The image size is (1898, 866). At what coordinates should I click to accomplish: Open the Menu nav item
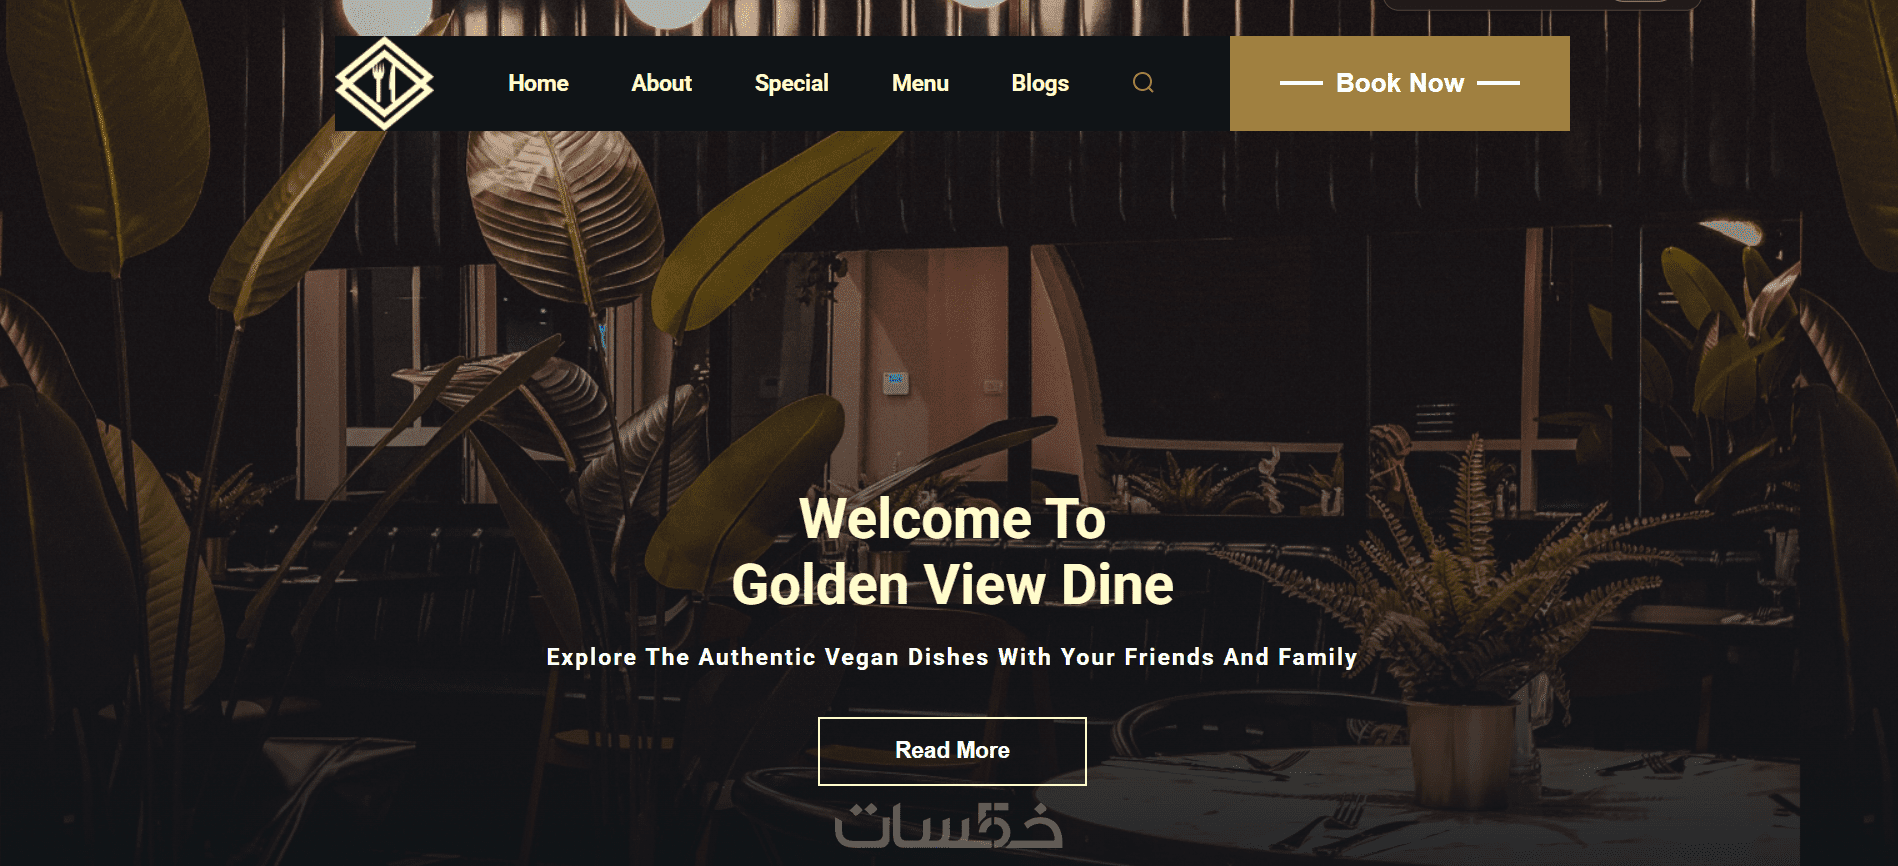click(920, 83)
